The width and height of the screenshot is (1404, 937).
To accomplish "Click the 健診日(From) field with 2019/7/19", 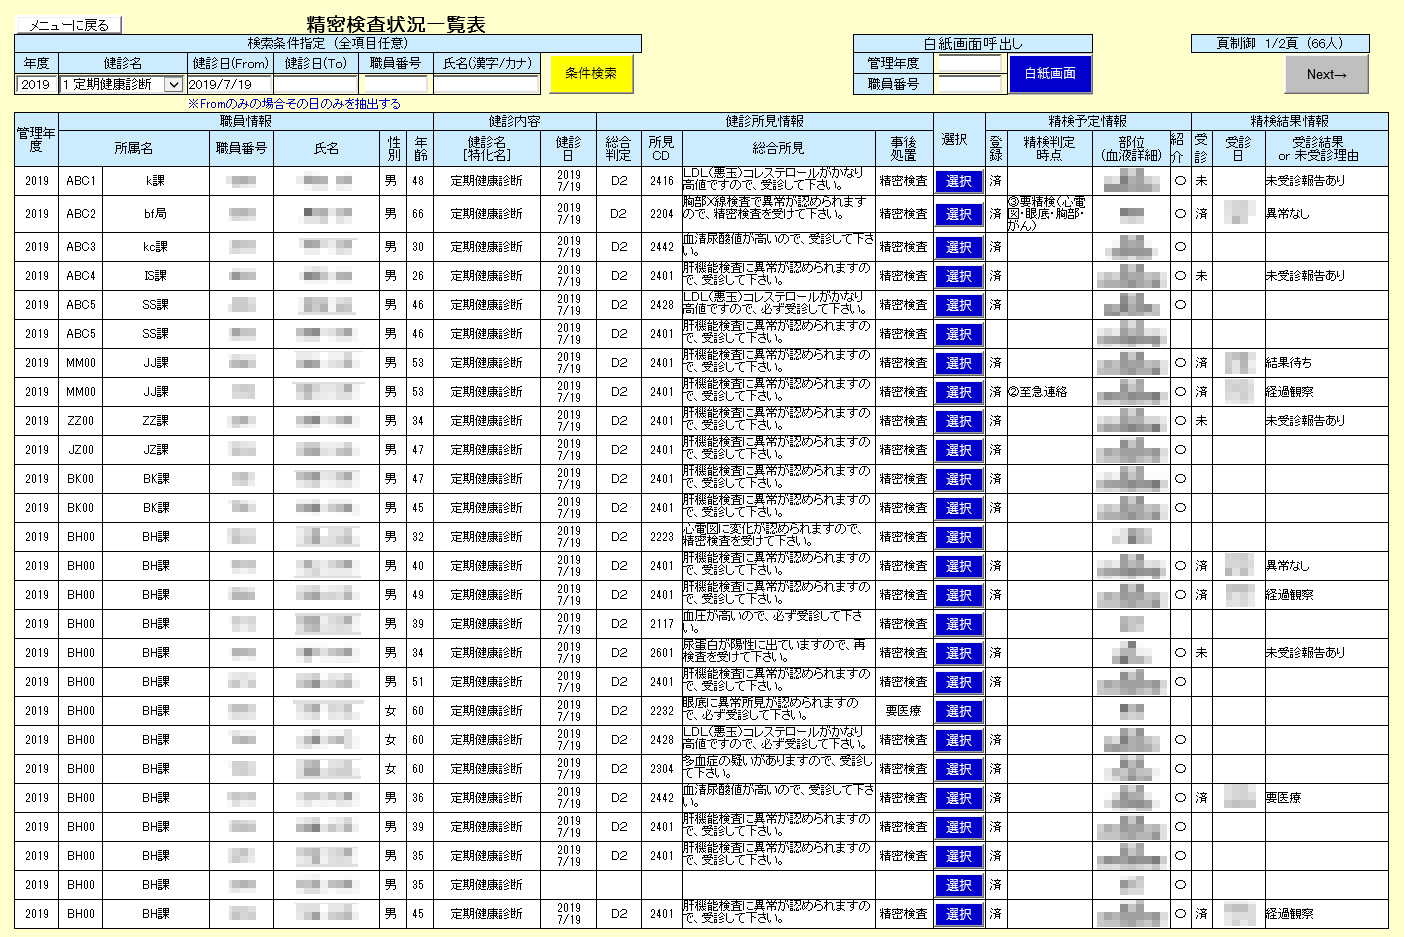I will pyautogui.click(x=229, y=85).
